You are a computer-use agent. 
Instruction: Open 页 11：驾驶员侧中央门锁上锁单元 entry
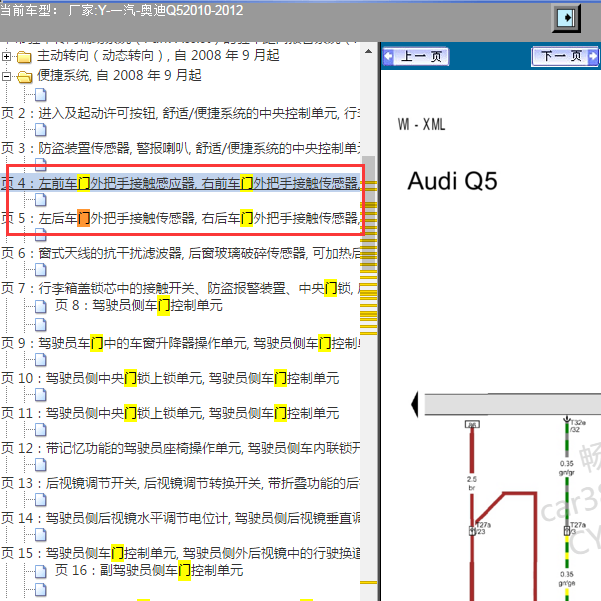[x=170, y=413]
